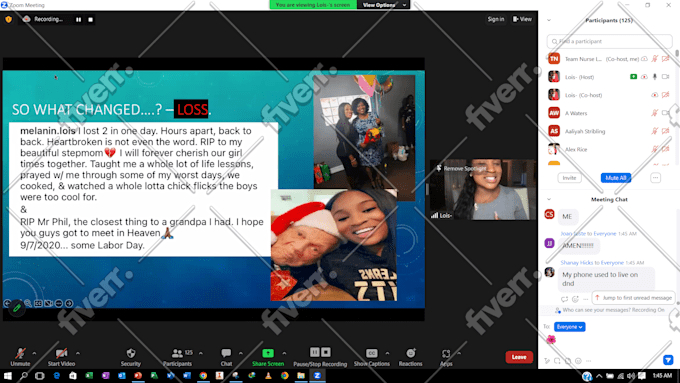Toggle video for Aaliyah Stribling

point(665,131)
